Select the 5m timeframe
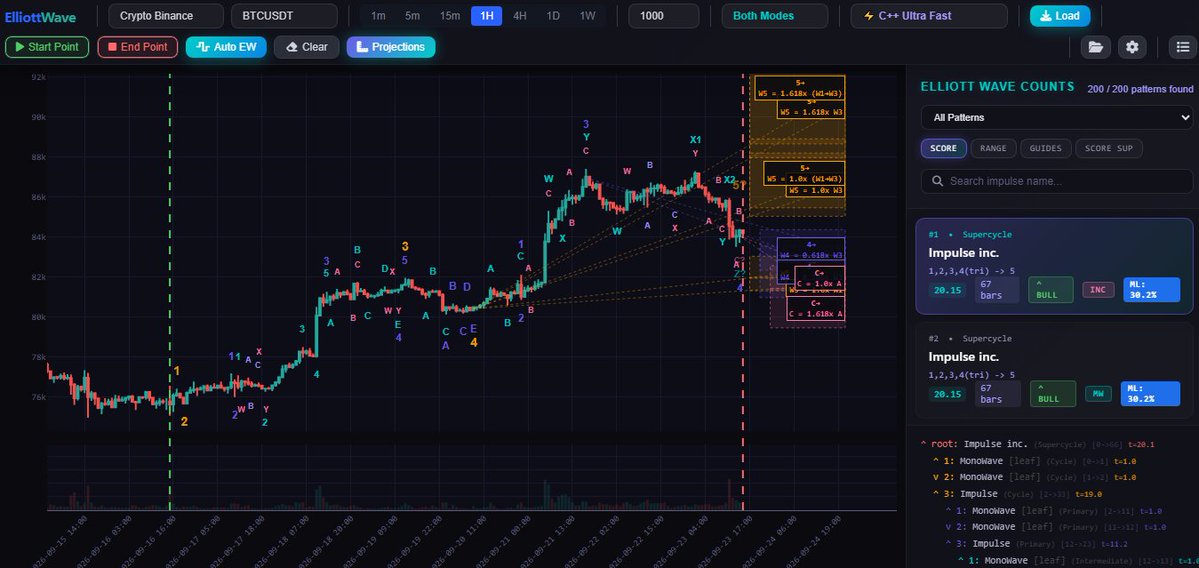1199x568 pixels. point(412,16)
